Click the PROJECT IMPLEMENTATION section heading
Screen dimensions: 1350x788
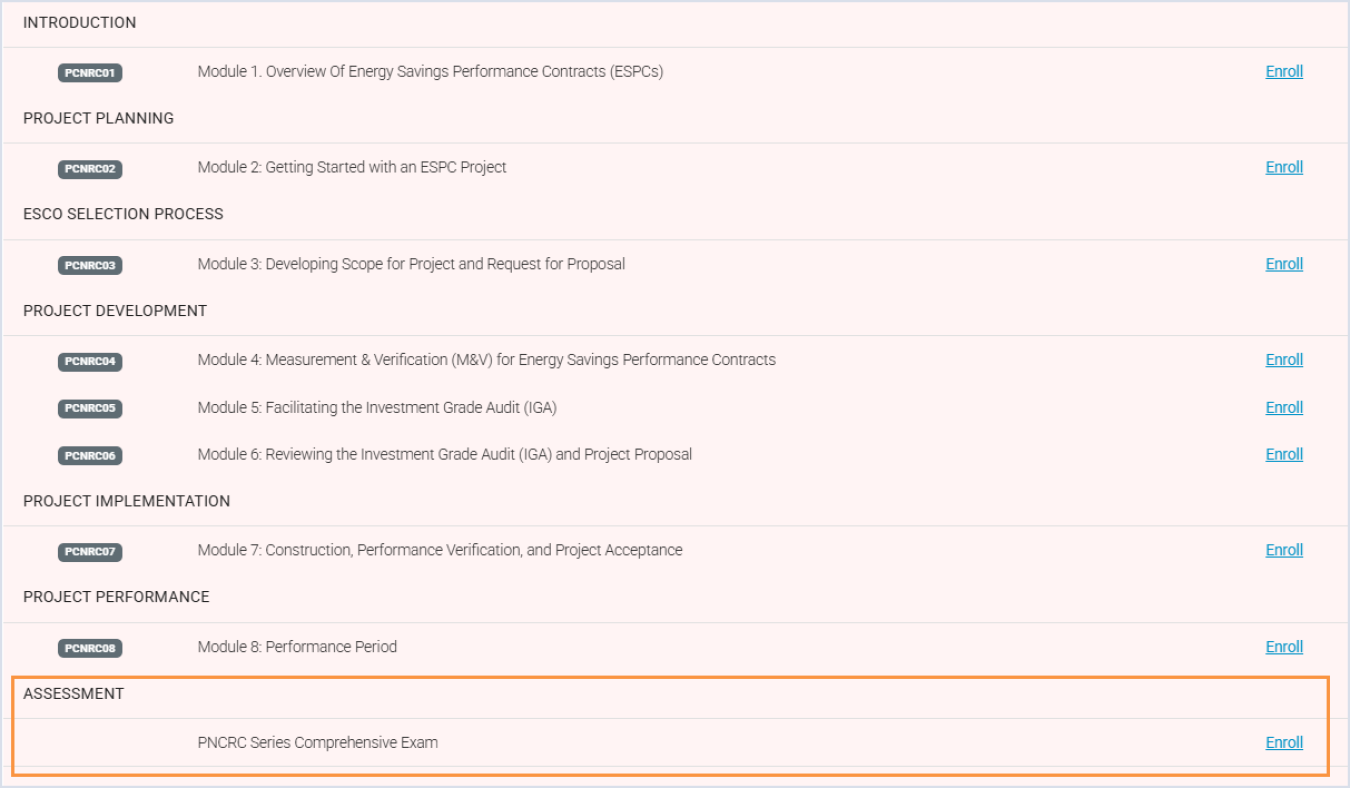pos(127,501)
